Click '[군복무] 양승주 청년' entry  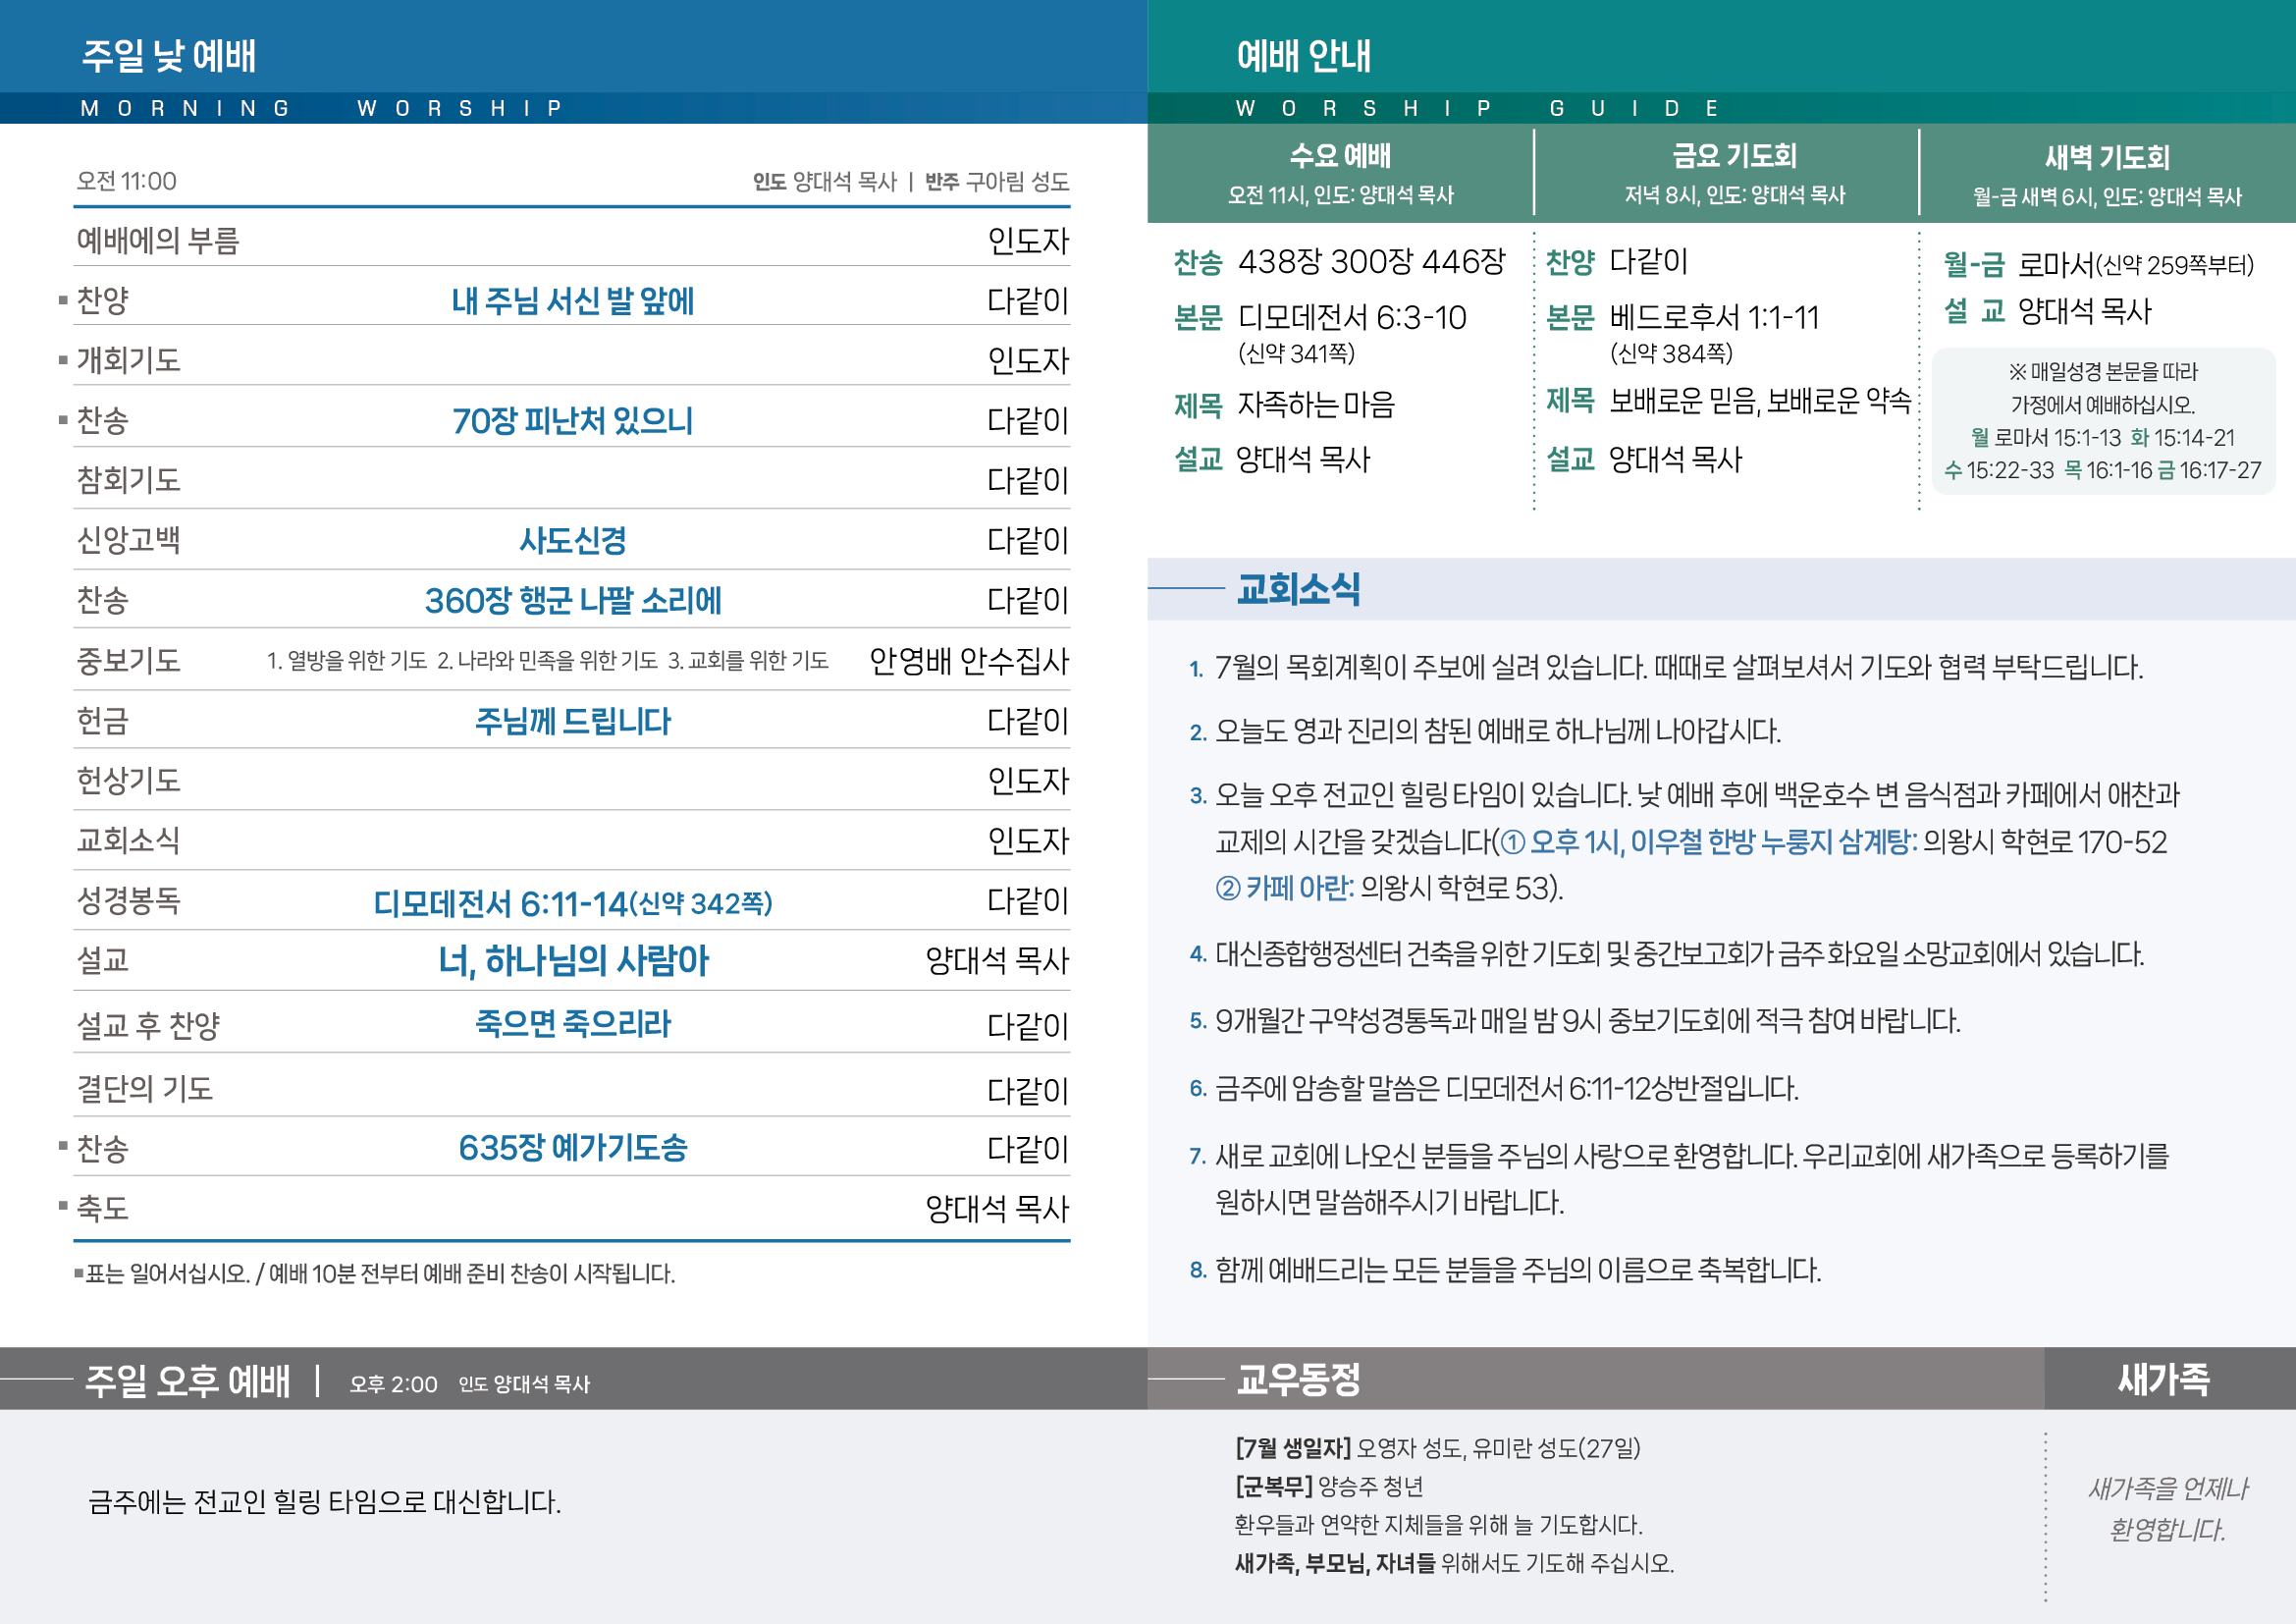1329,1486
